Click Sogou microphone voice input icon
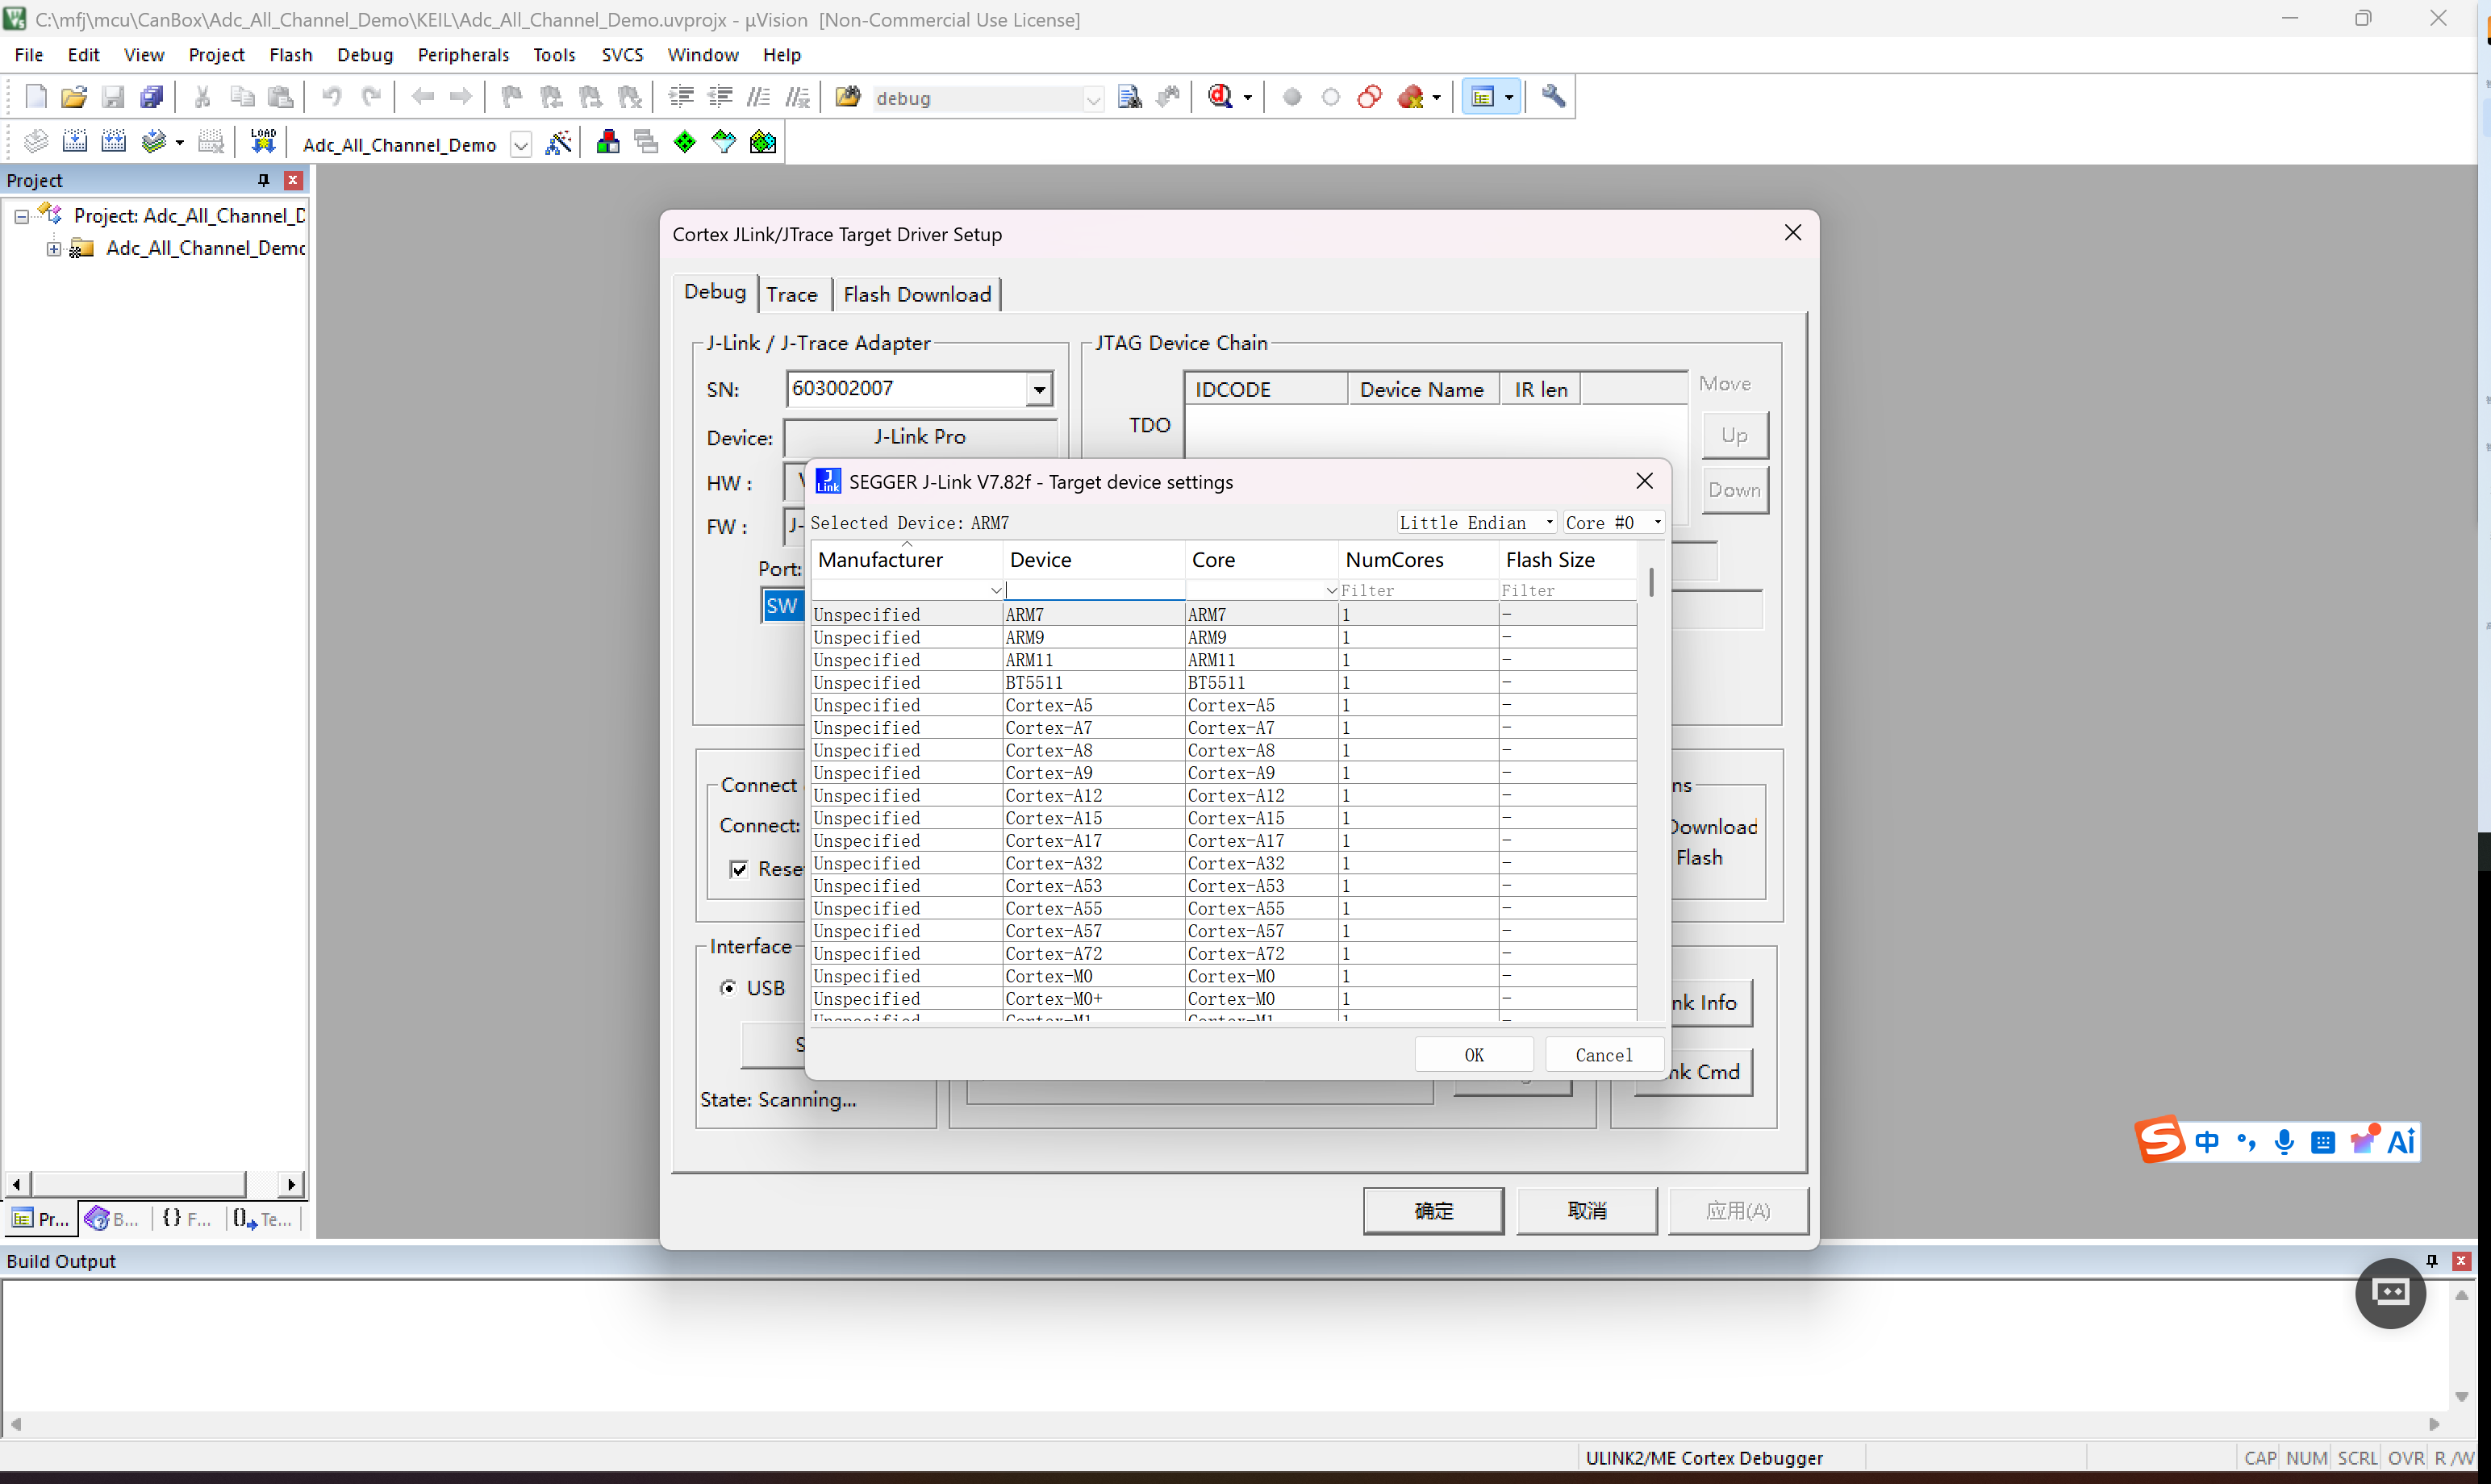Image resolution: width=2491 pixels, height=1484 pixels. [2284, 1142]
